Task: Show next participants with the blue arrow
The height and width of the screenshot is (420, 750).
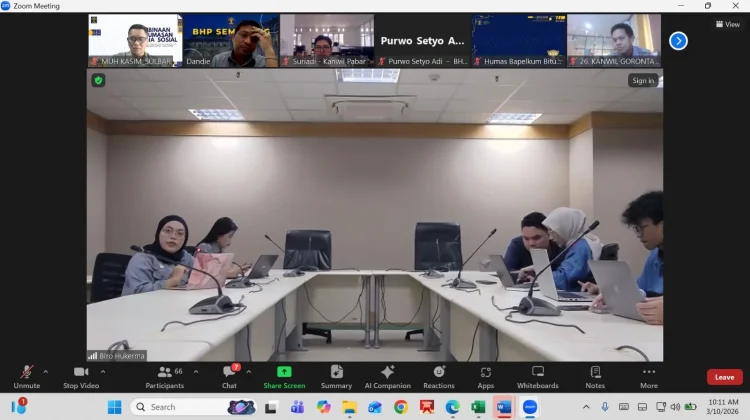Action: point(678,41)
